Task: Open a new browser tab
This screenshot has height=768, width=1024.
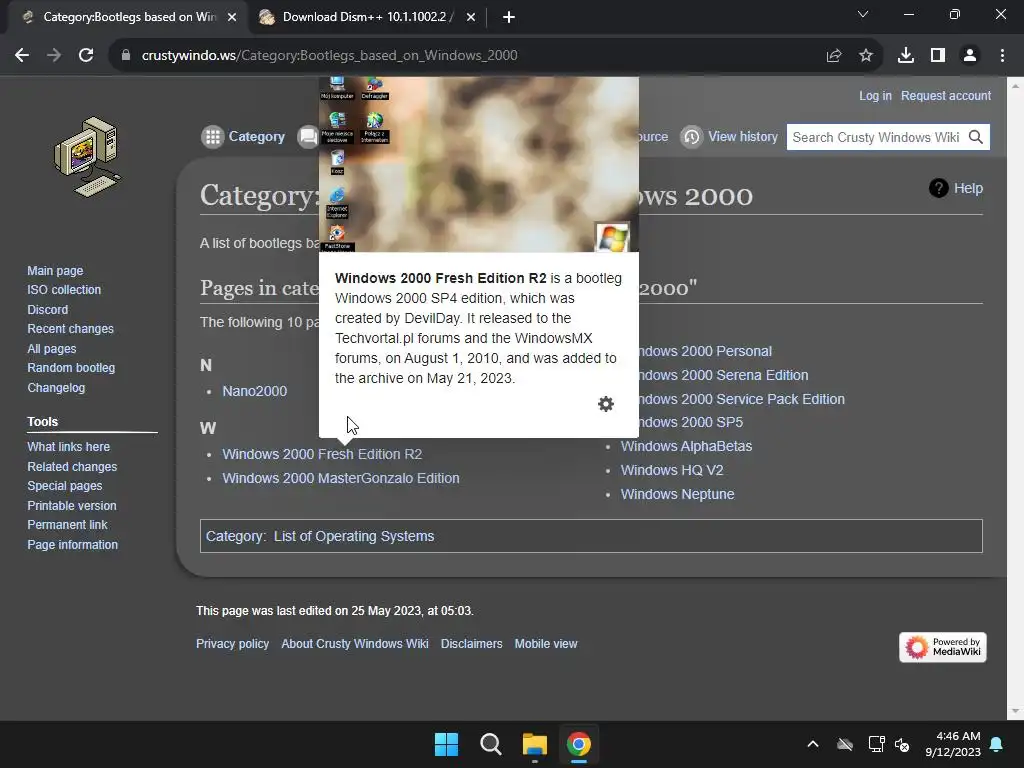Action: click(509, 17)
